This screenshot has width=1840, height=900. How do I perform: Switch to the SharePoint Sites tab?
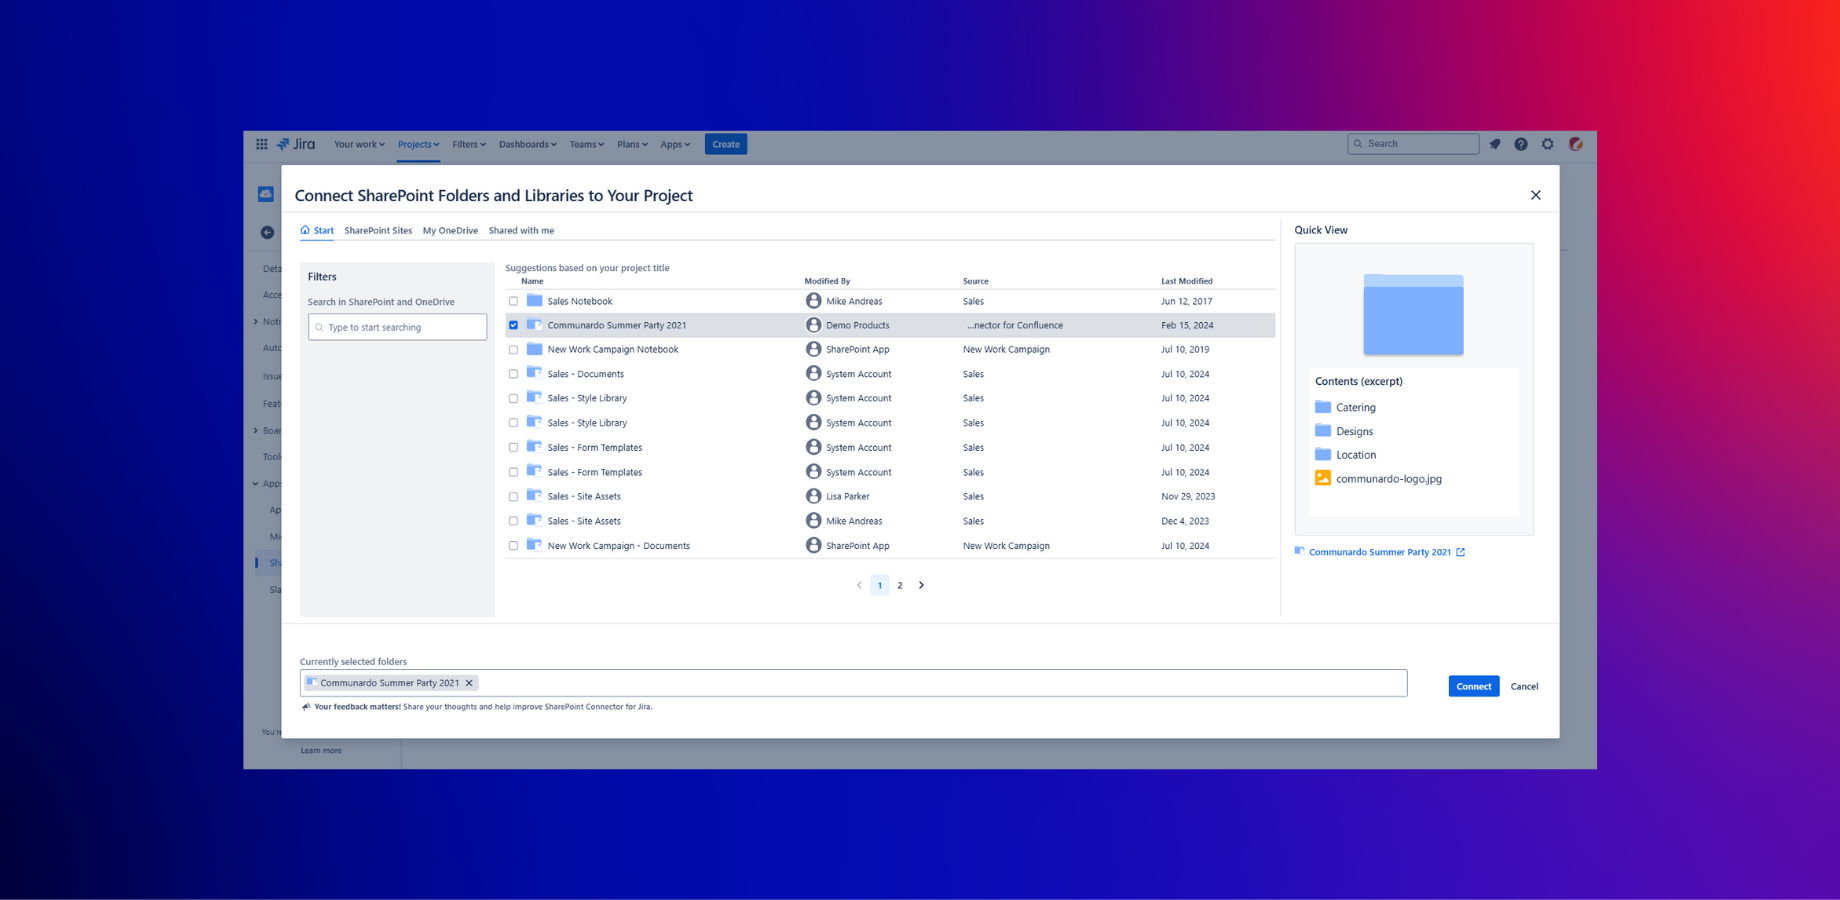[378, 231]
